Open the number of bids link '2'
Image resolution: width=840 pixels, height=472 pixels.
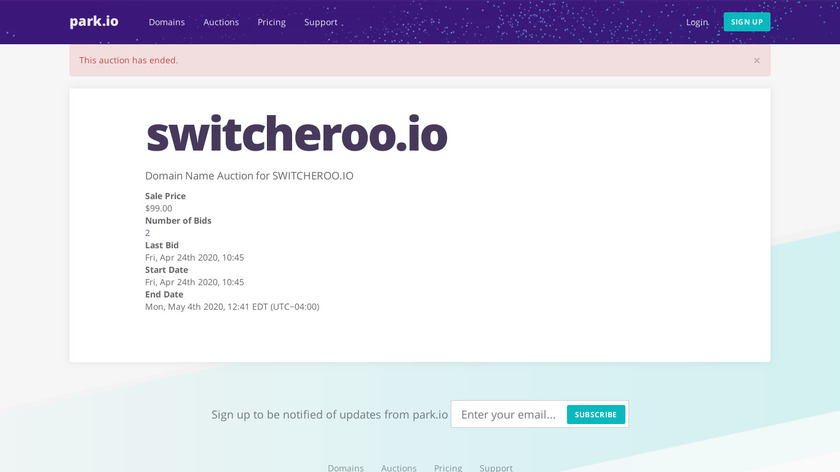click(x=147, y=233)
